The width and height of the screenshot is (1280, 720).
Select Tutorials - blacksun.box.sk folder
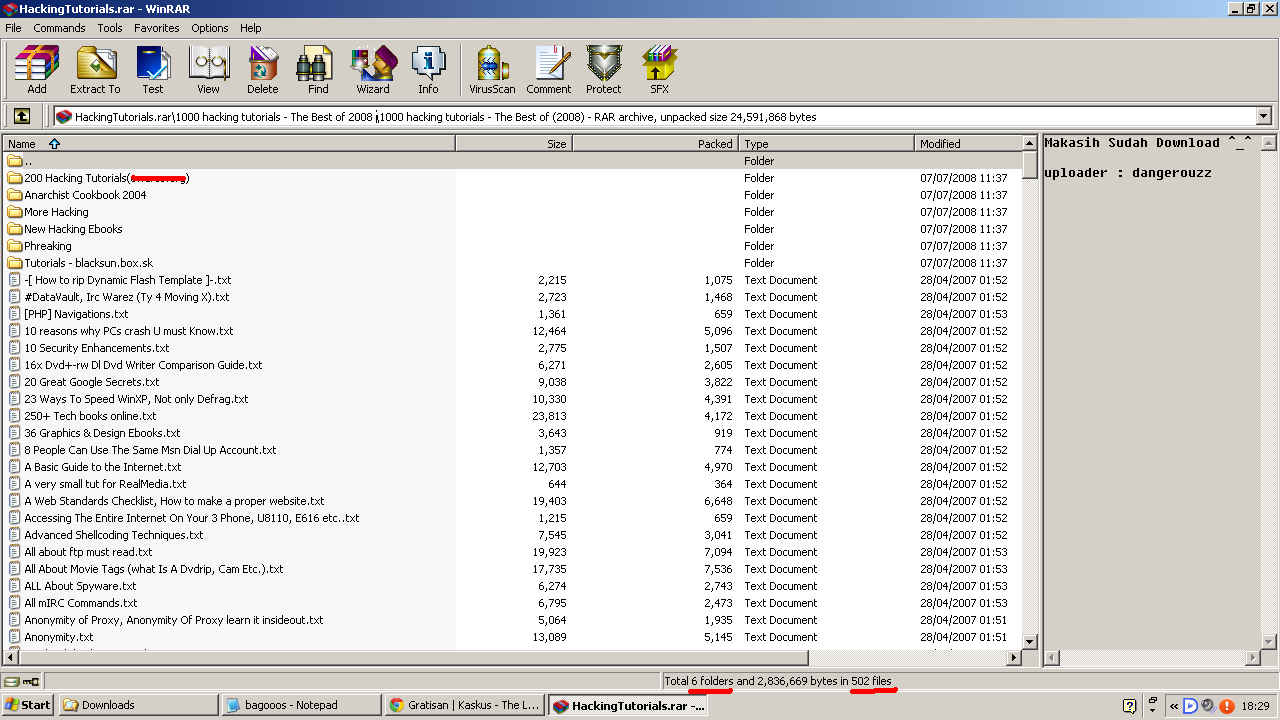(x=88, y=263)
